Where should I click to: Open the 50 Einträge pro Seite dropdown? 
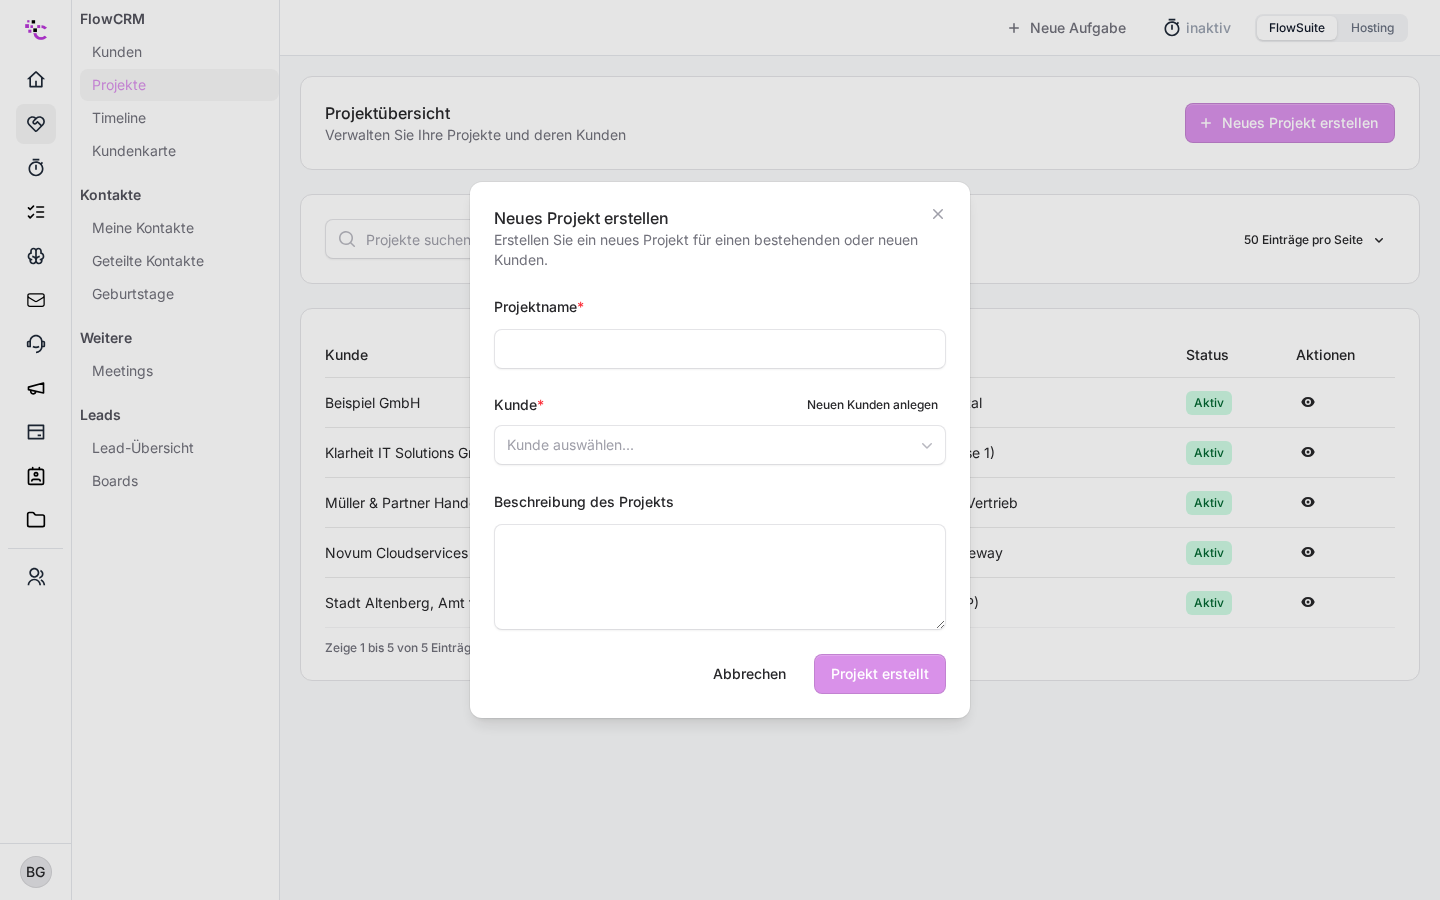point(1314,240)
